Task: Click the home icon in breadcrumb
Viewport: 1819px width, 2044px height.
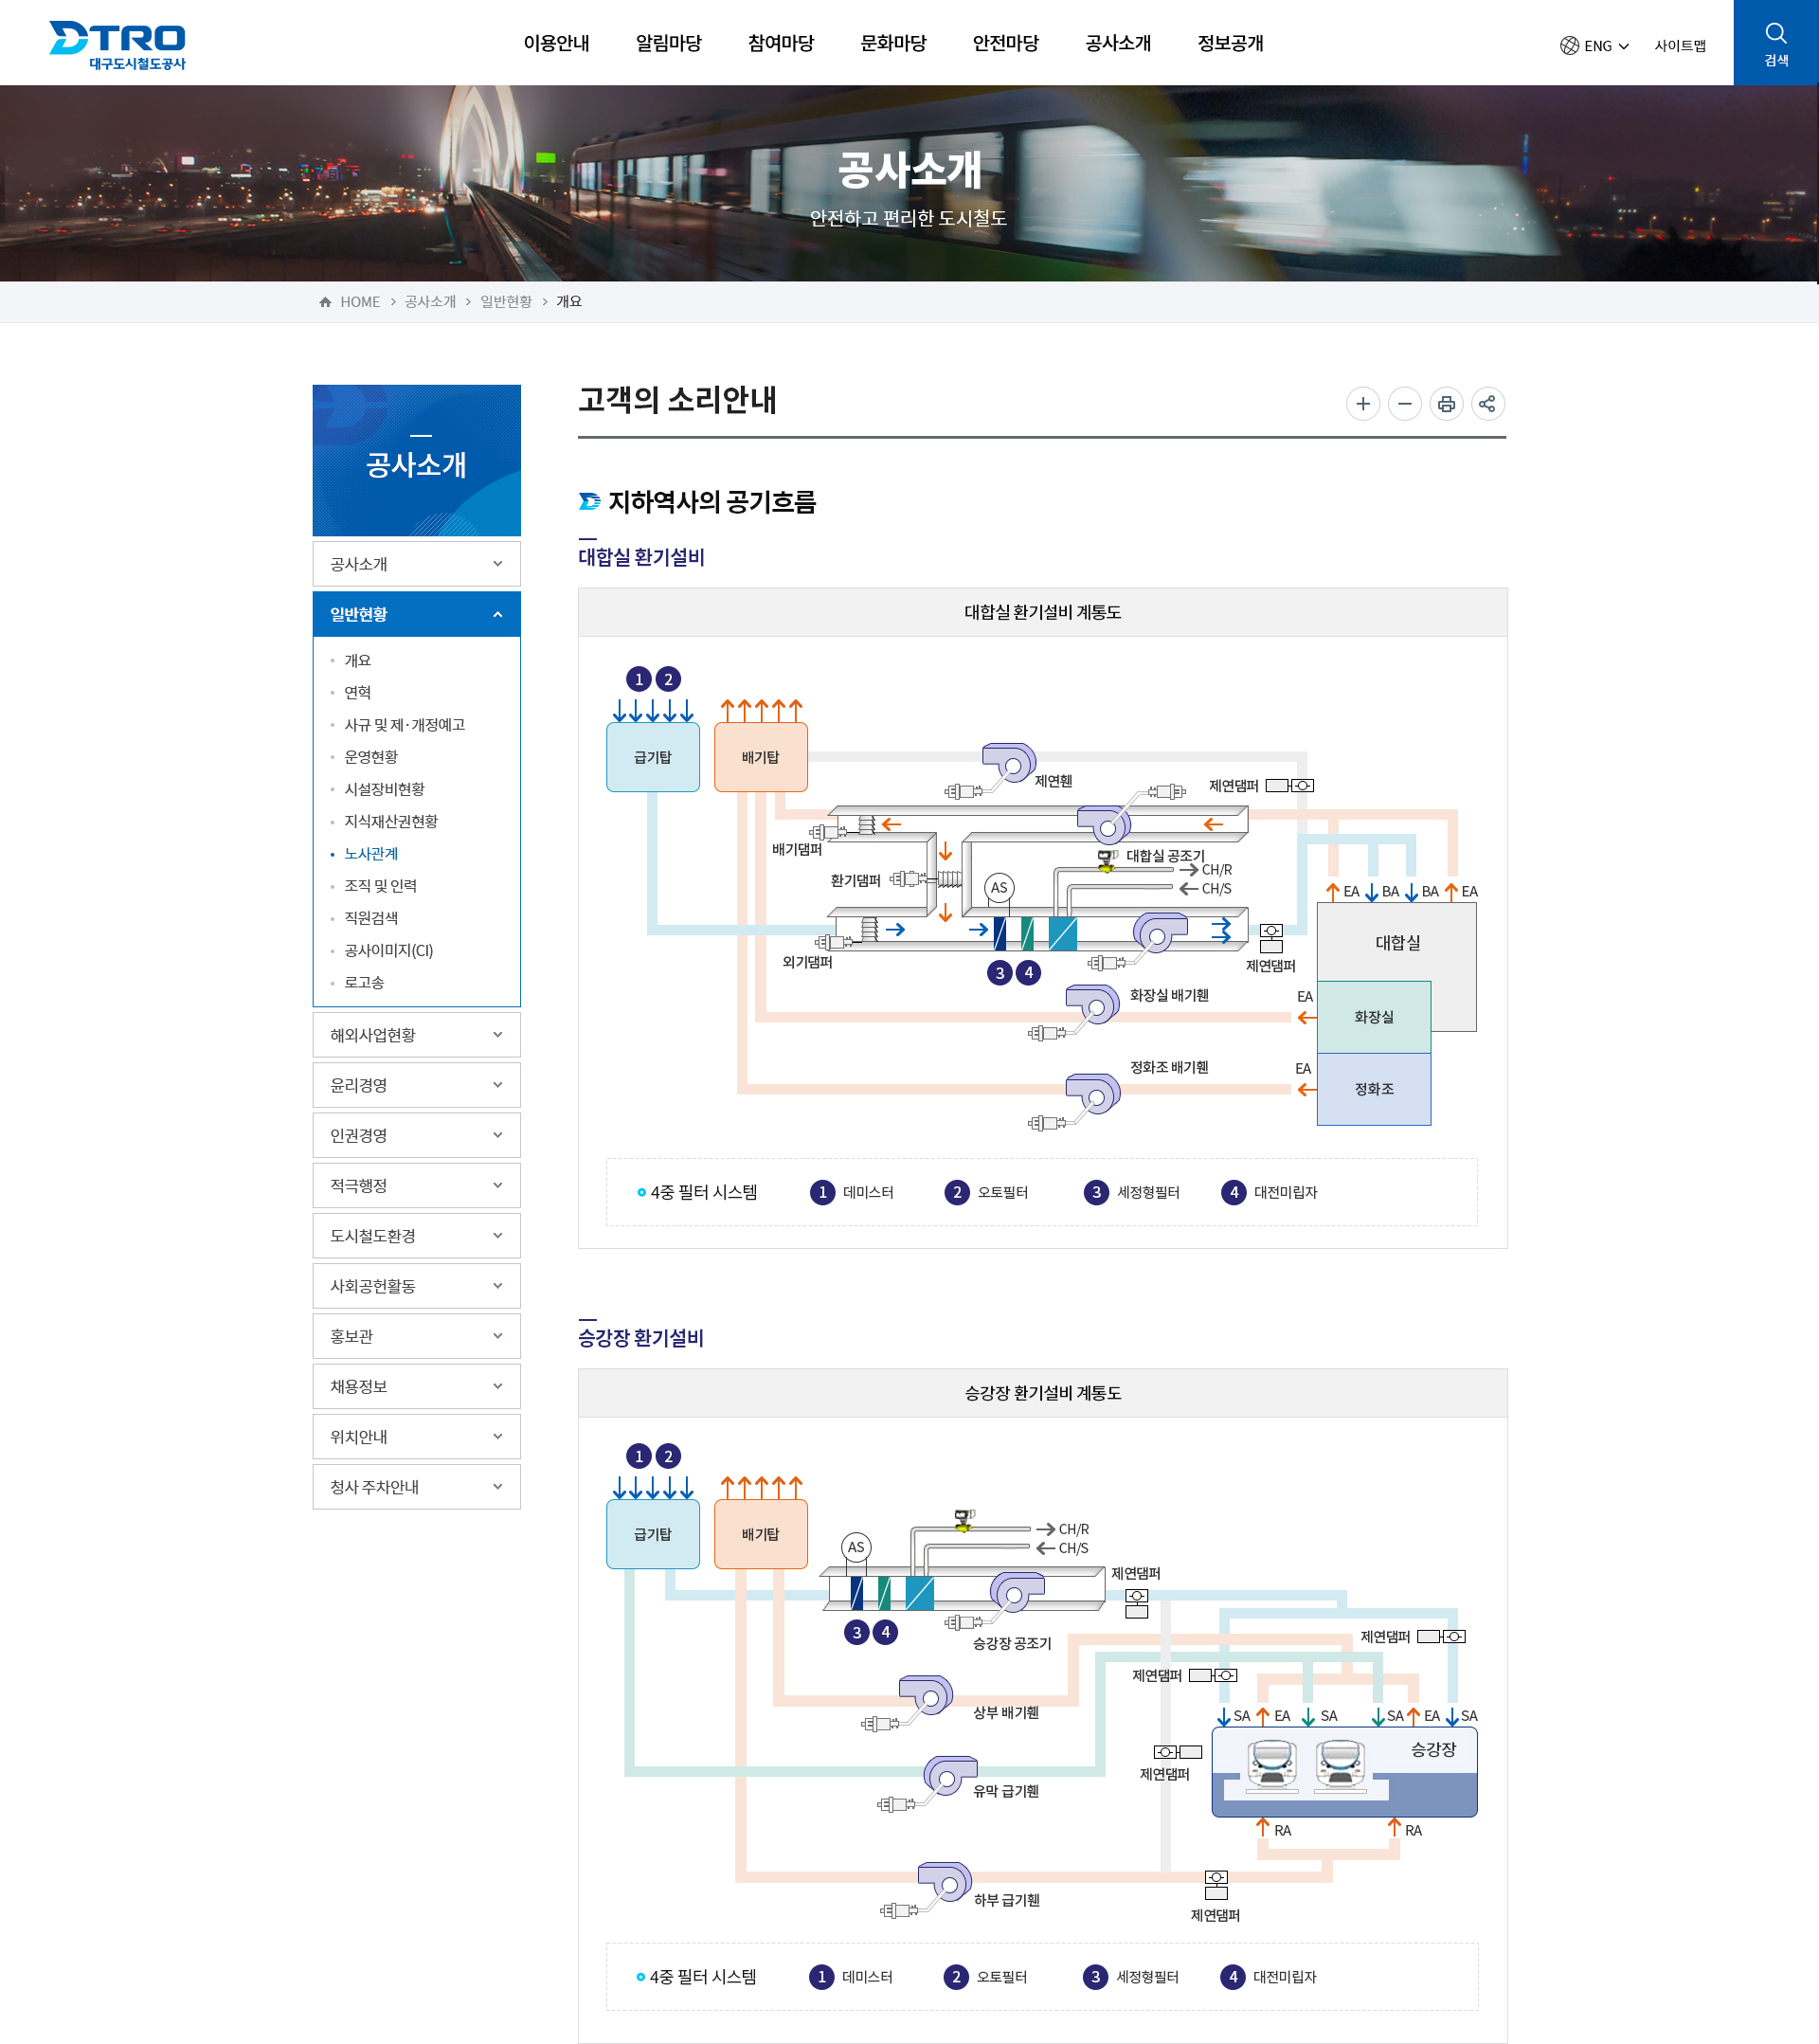Action: point(325,302)
